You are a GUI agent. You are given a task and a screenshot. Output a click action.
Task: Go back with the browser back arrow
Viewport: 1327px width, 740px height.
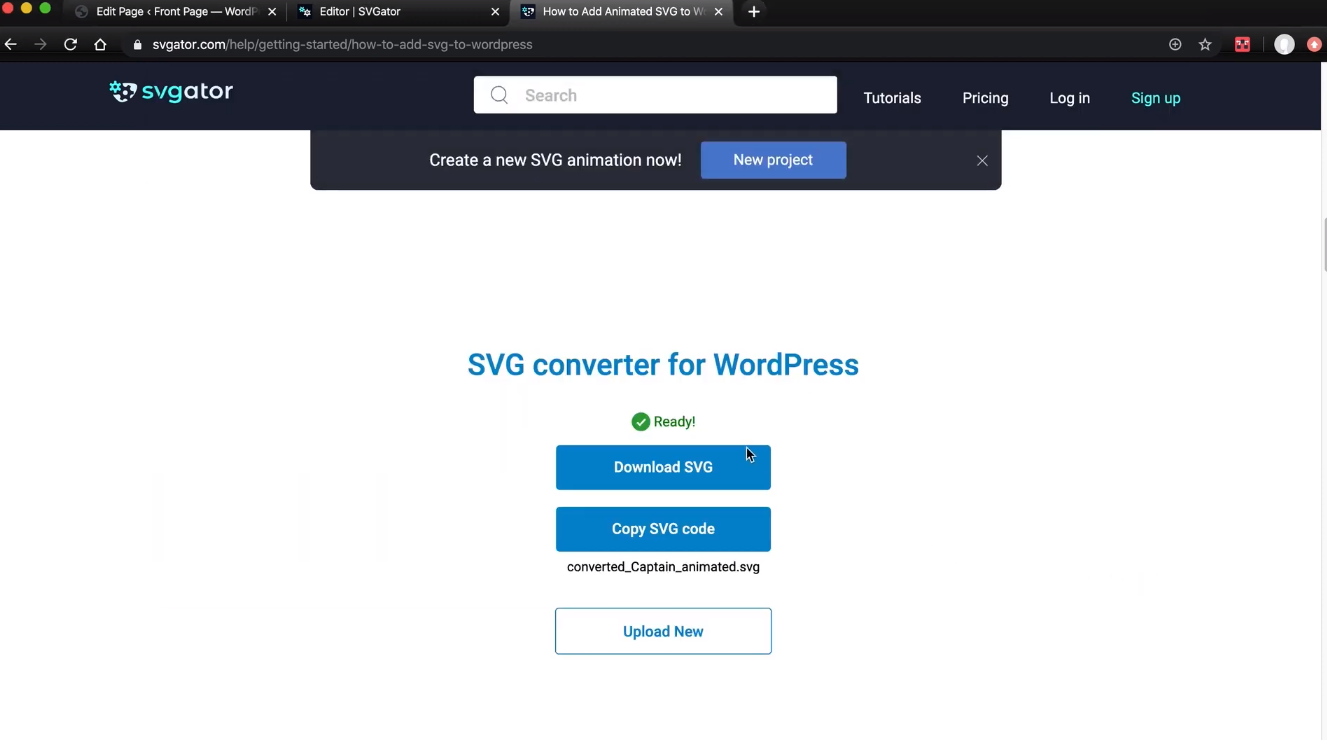pyautogui.click(x=11, y=44)
